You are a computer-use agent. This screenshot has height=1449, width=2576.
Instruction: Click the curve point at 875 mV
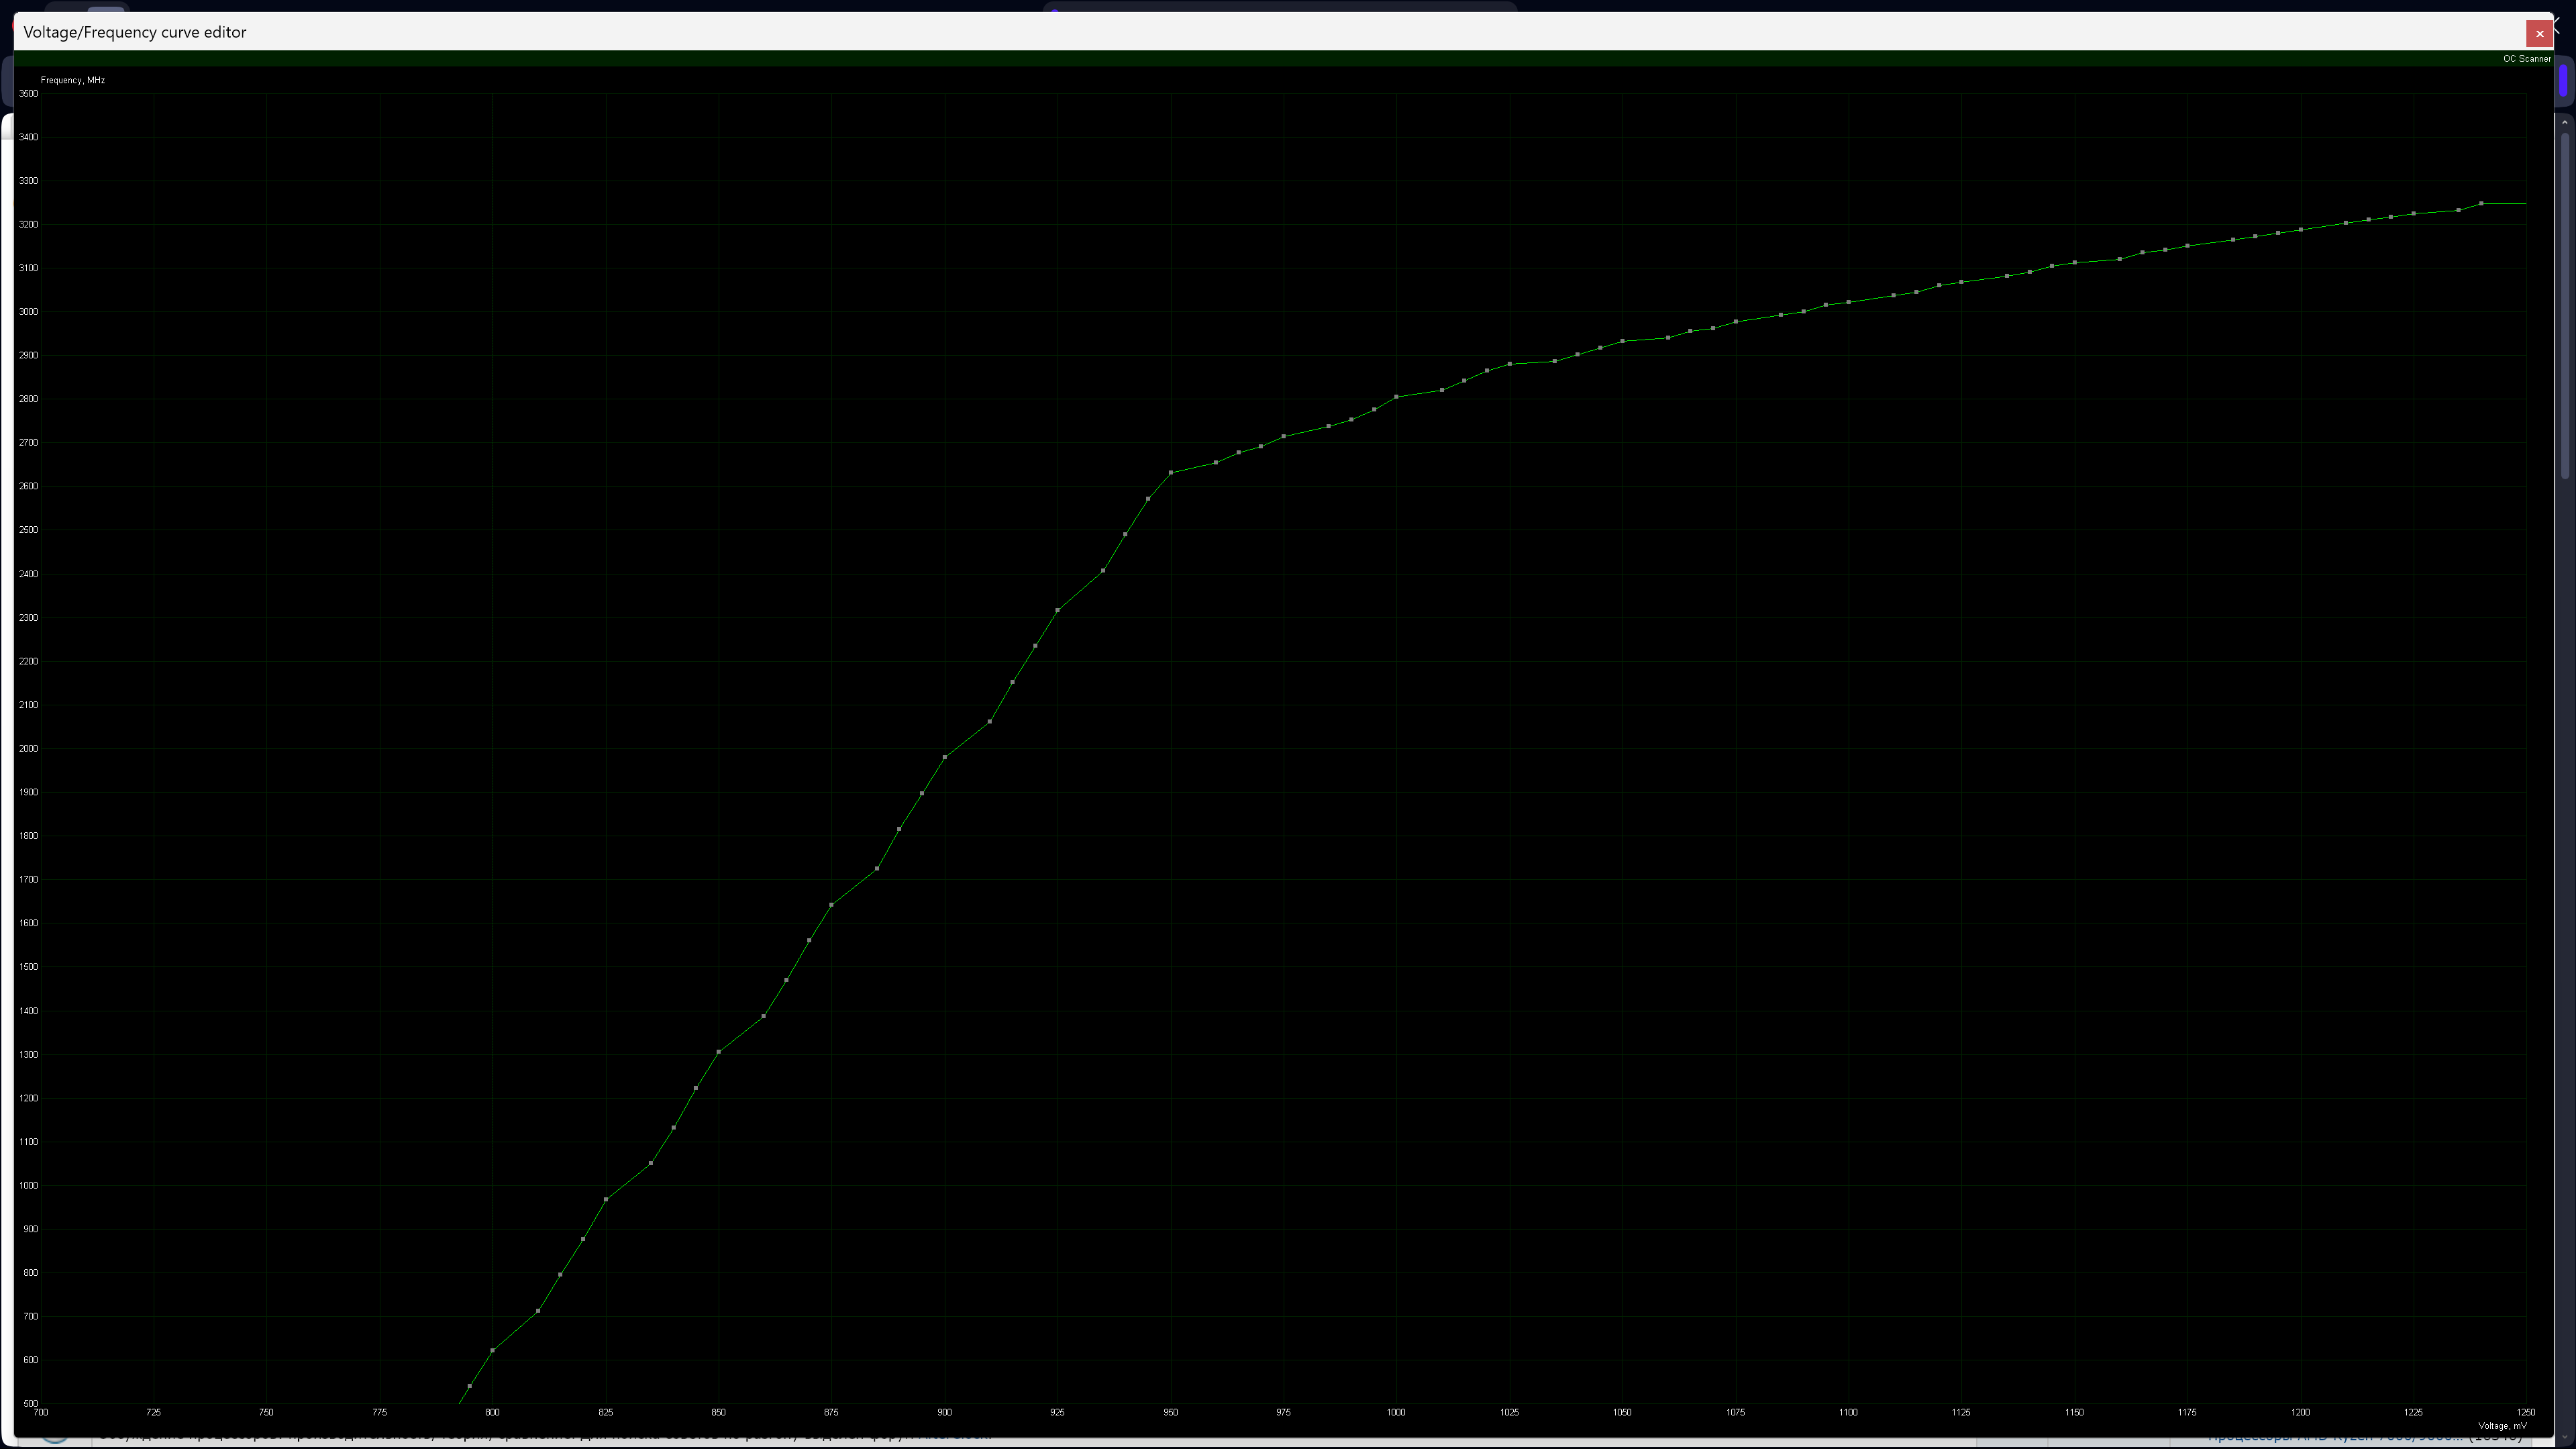click(832, 905)
